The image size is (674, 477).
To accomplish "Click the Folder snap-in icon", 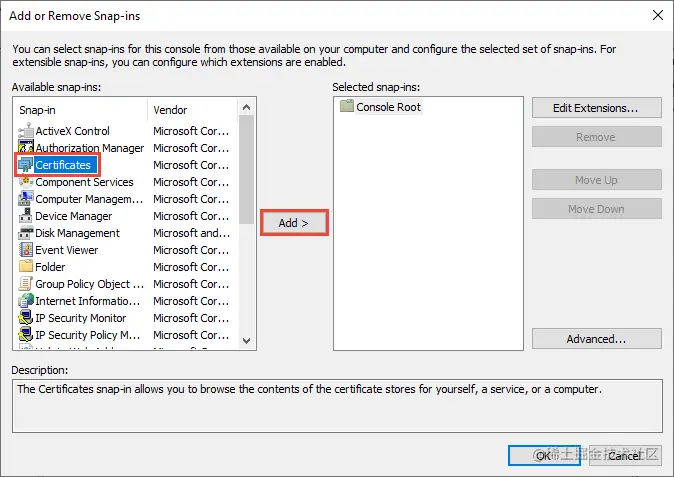I will coord(26,266).
